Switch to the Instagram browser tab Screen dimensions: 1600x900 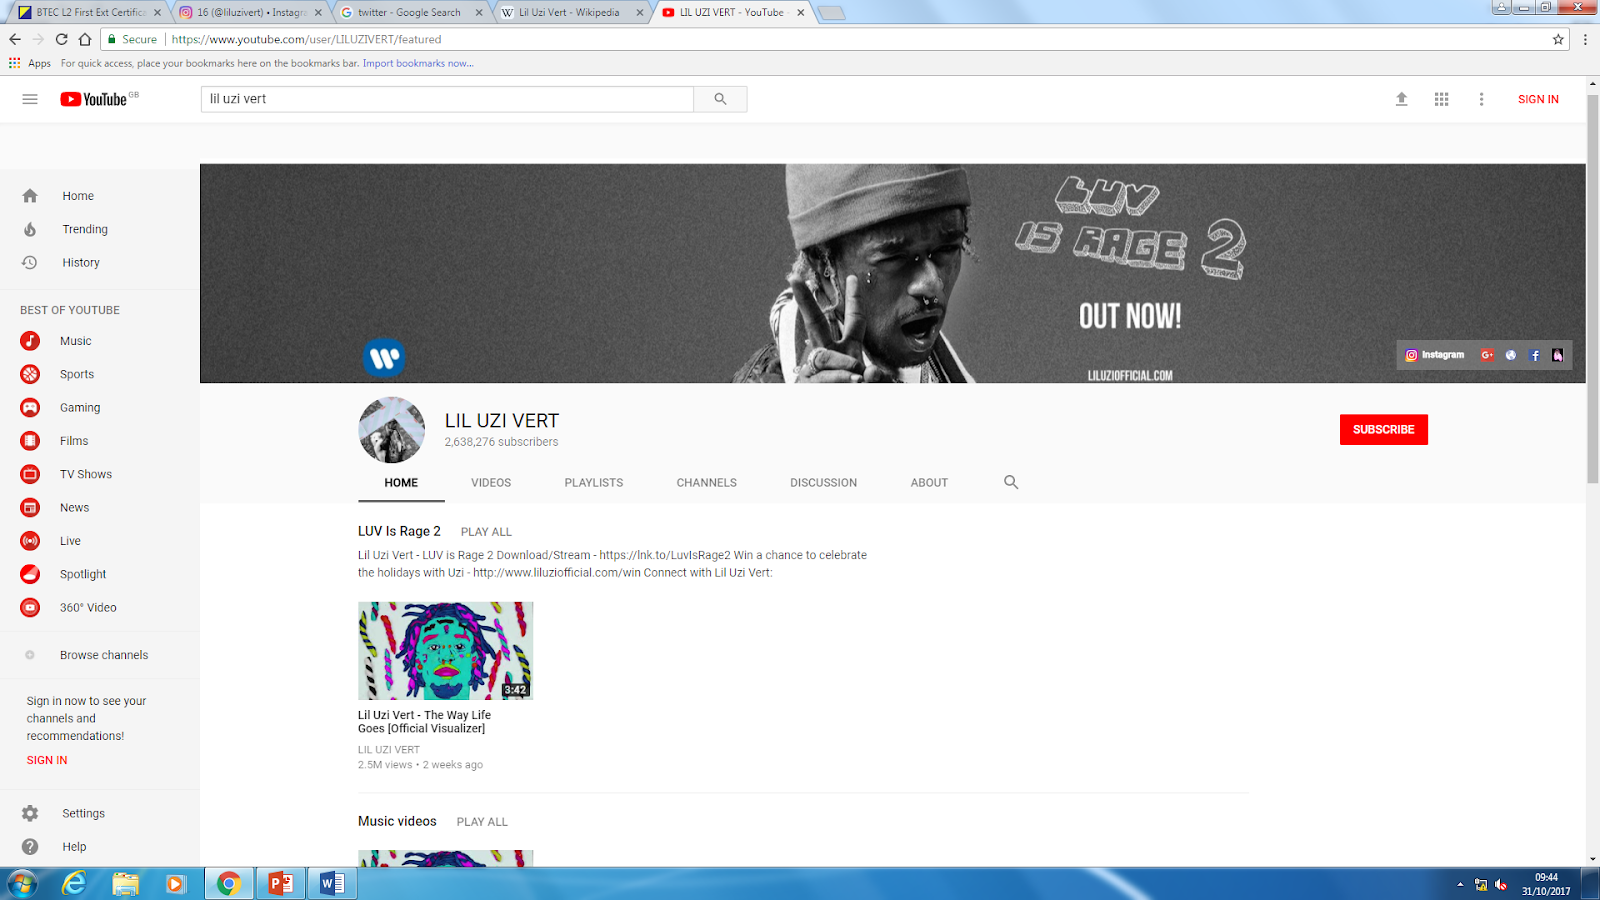pos(250,12)
